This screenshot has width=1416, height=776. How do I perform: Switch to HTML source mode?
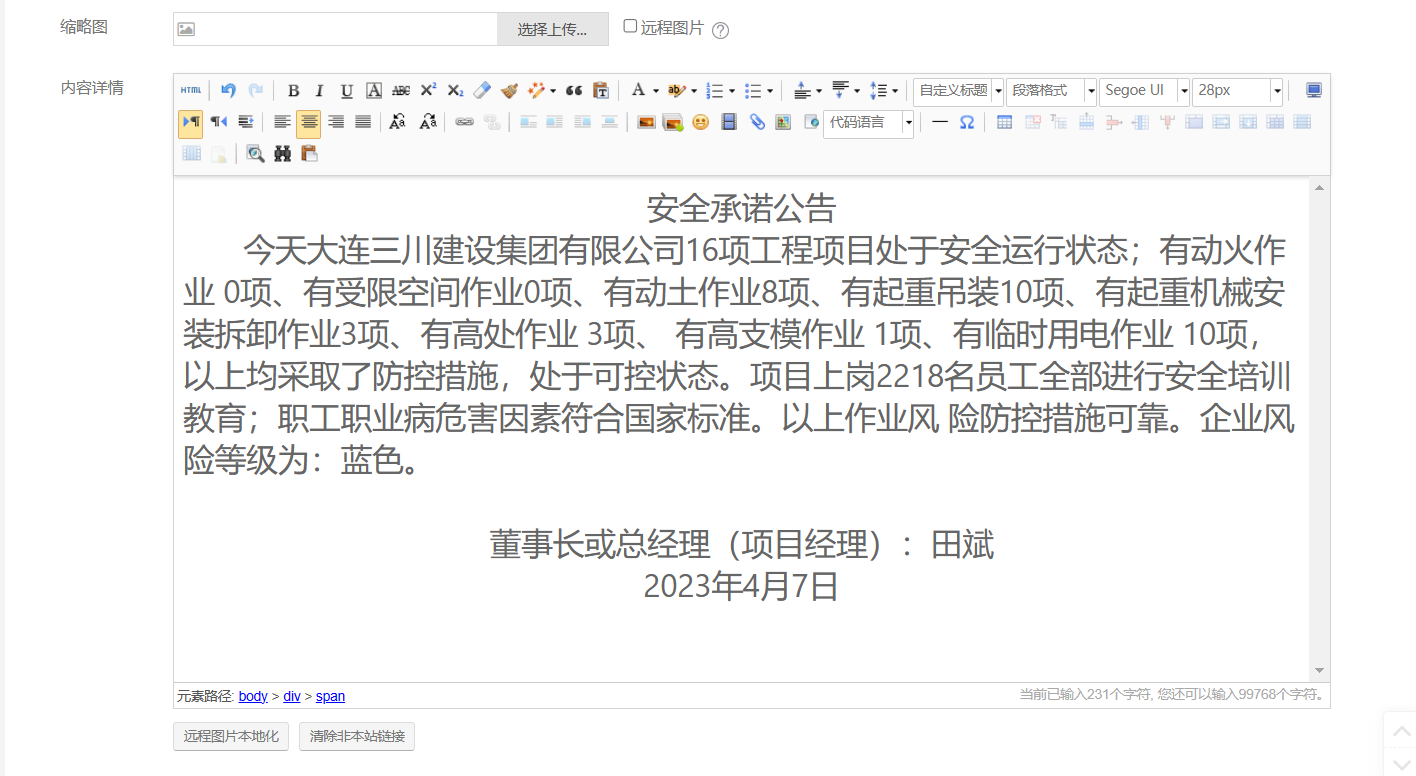[190, 91]
